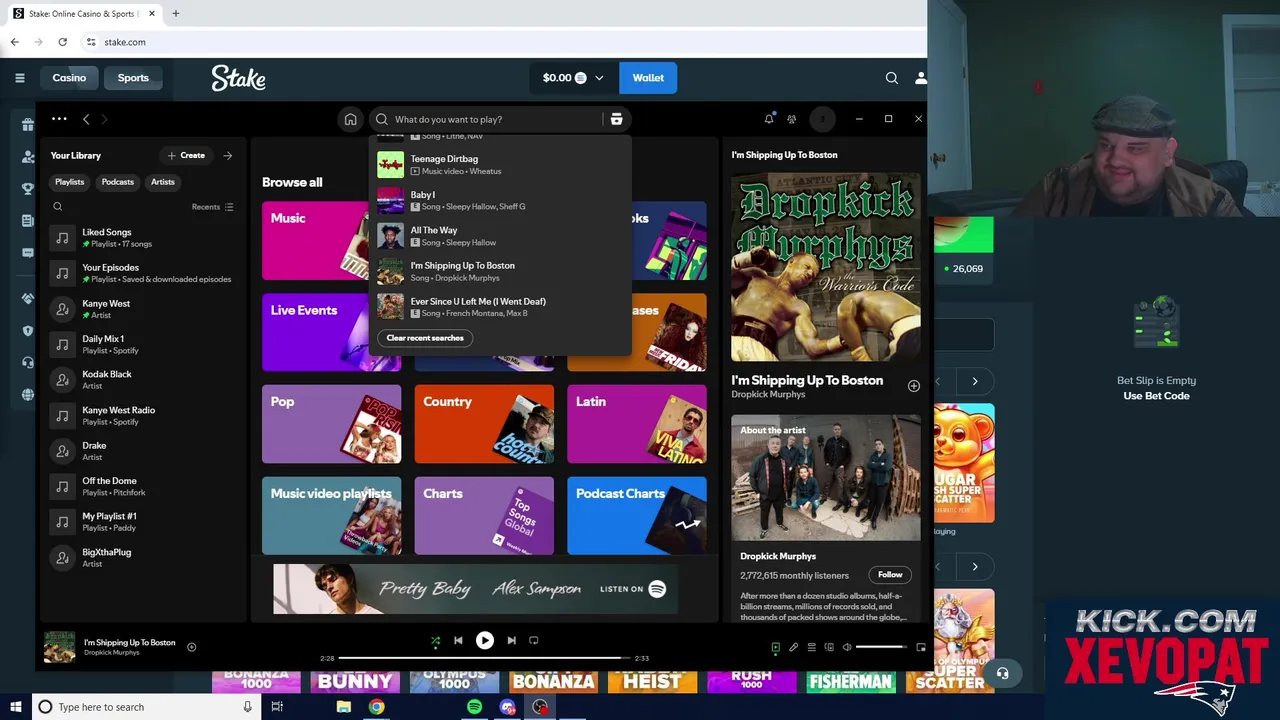Image resolution: width=1280 pixels, height=720 pixels.
Task: Open the Dropkick Murphys artist link under song title
Action: pyautogui.click(x=768, y=394)
